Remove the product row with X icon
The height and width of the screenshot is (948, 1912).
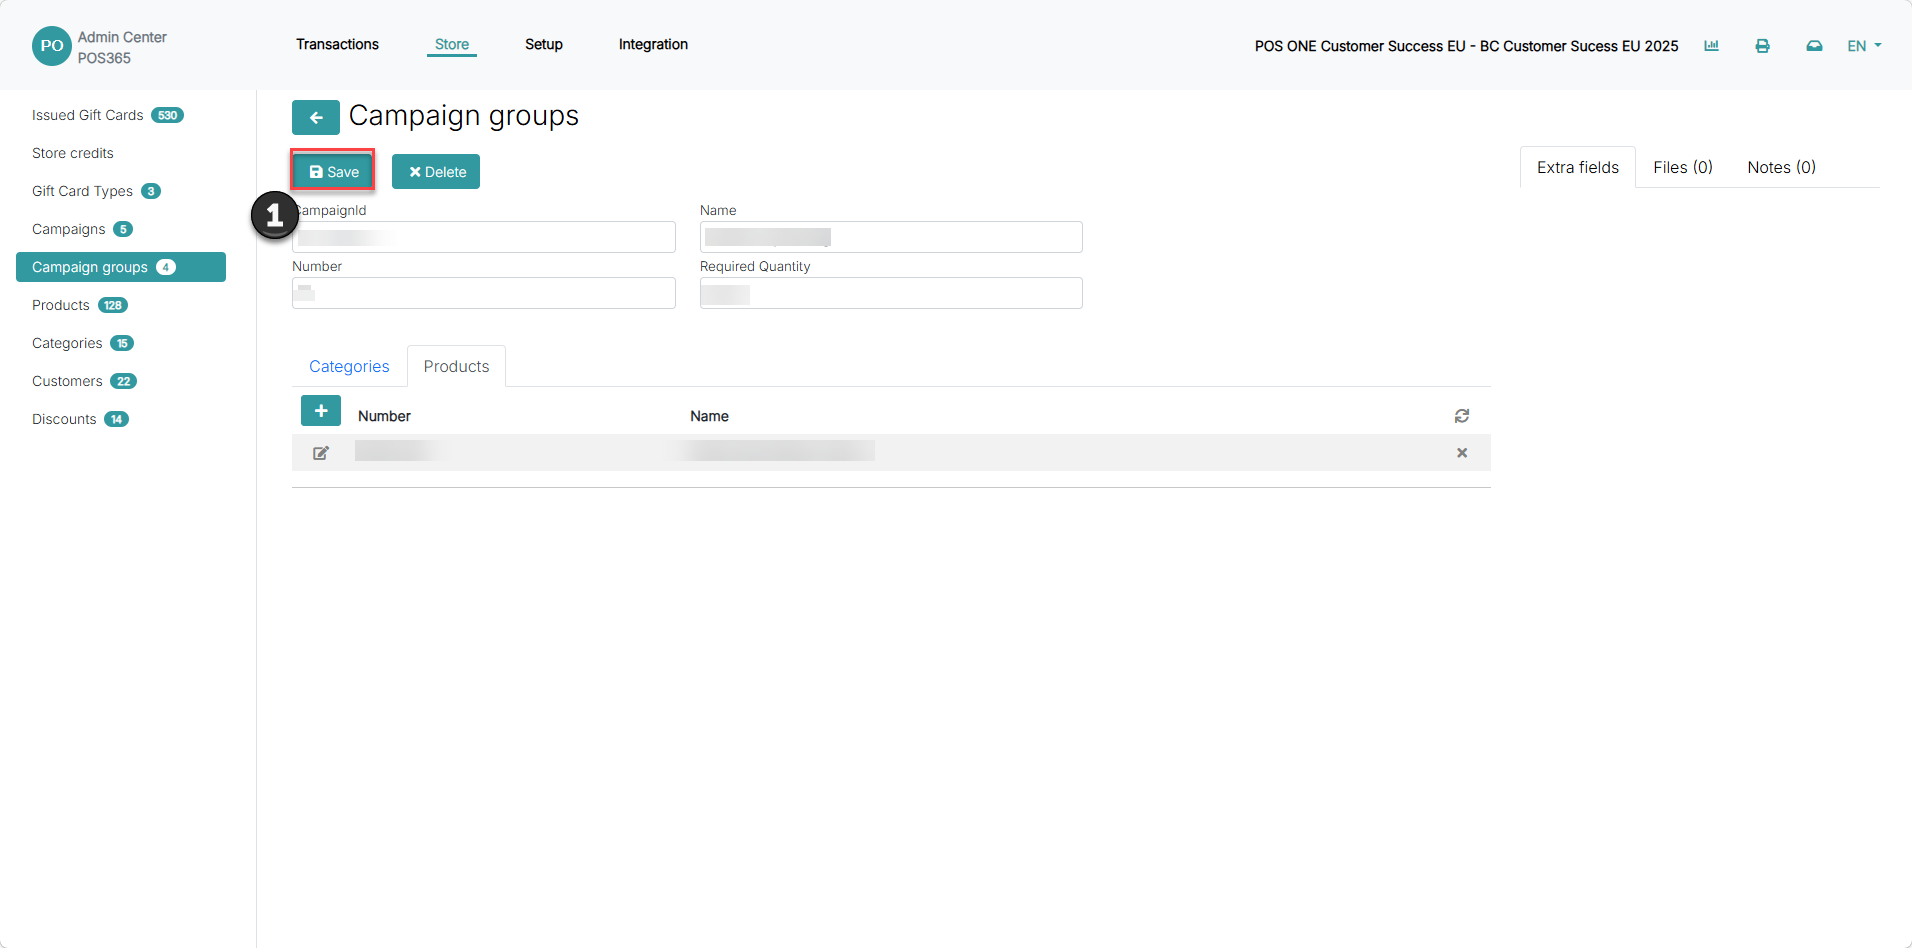pos(1462,453)
